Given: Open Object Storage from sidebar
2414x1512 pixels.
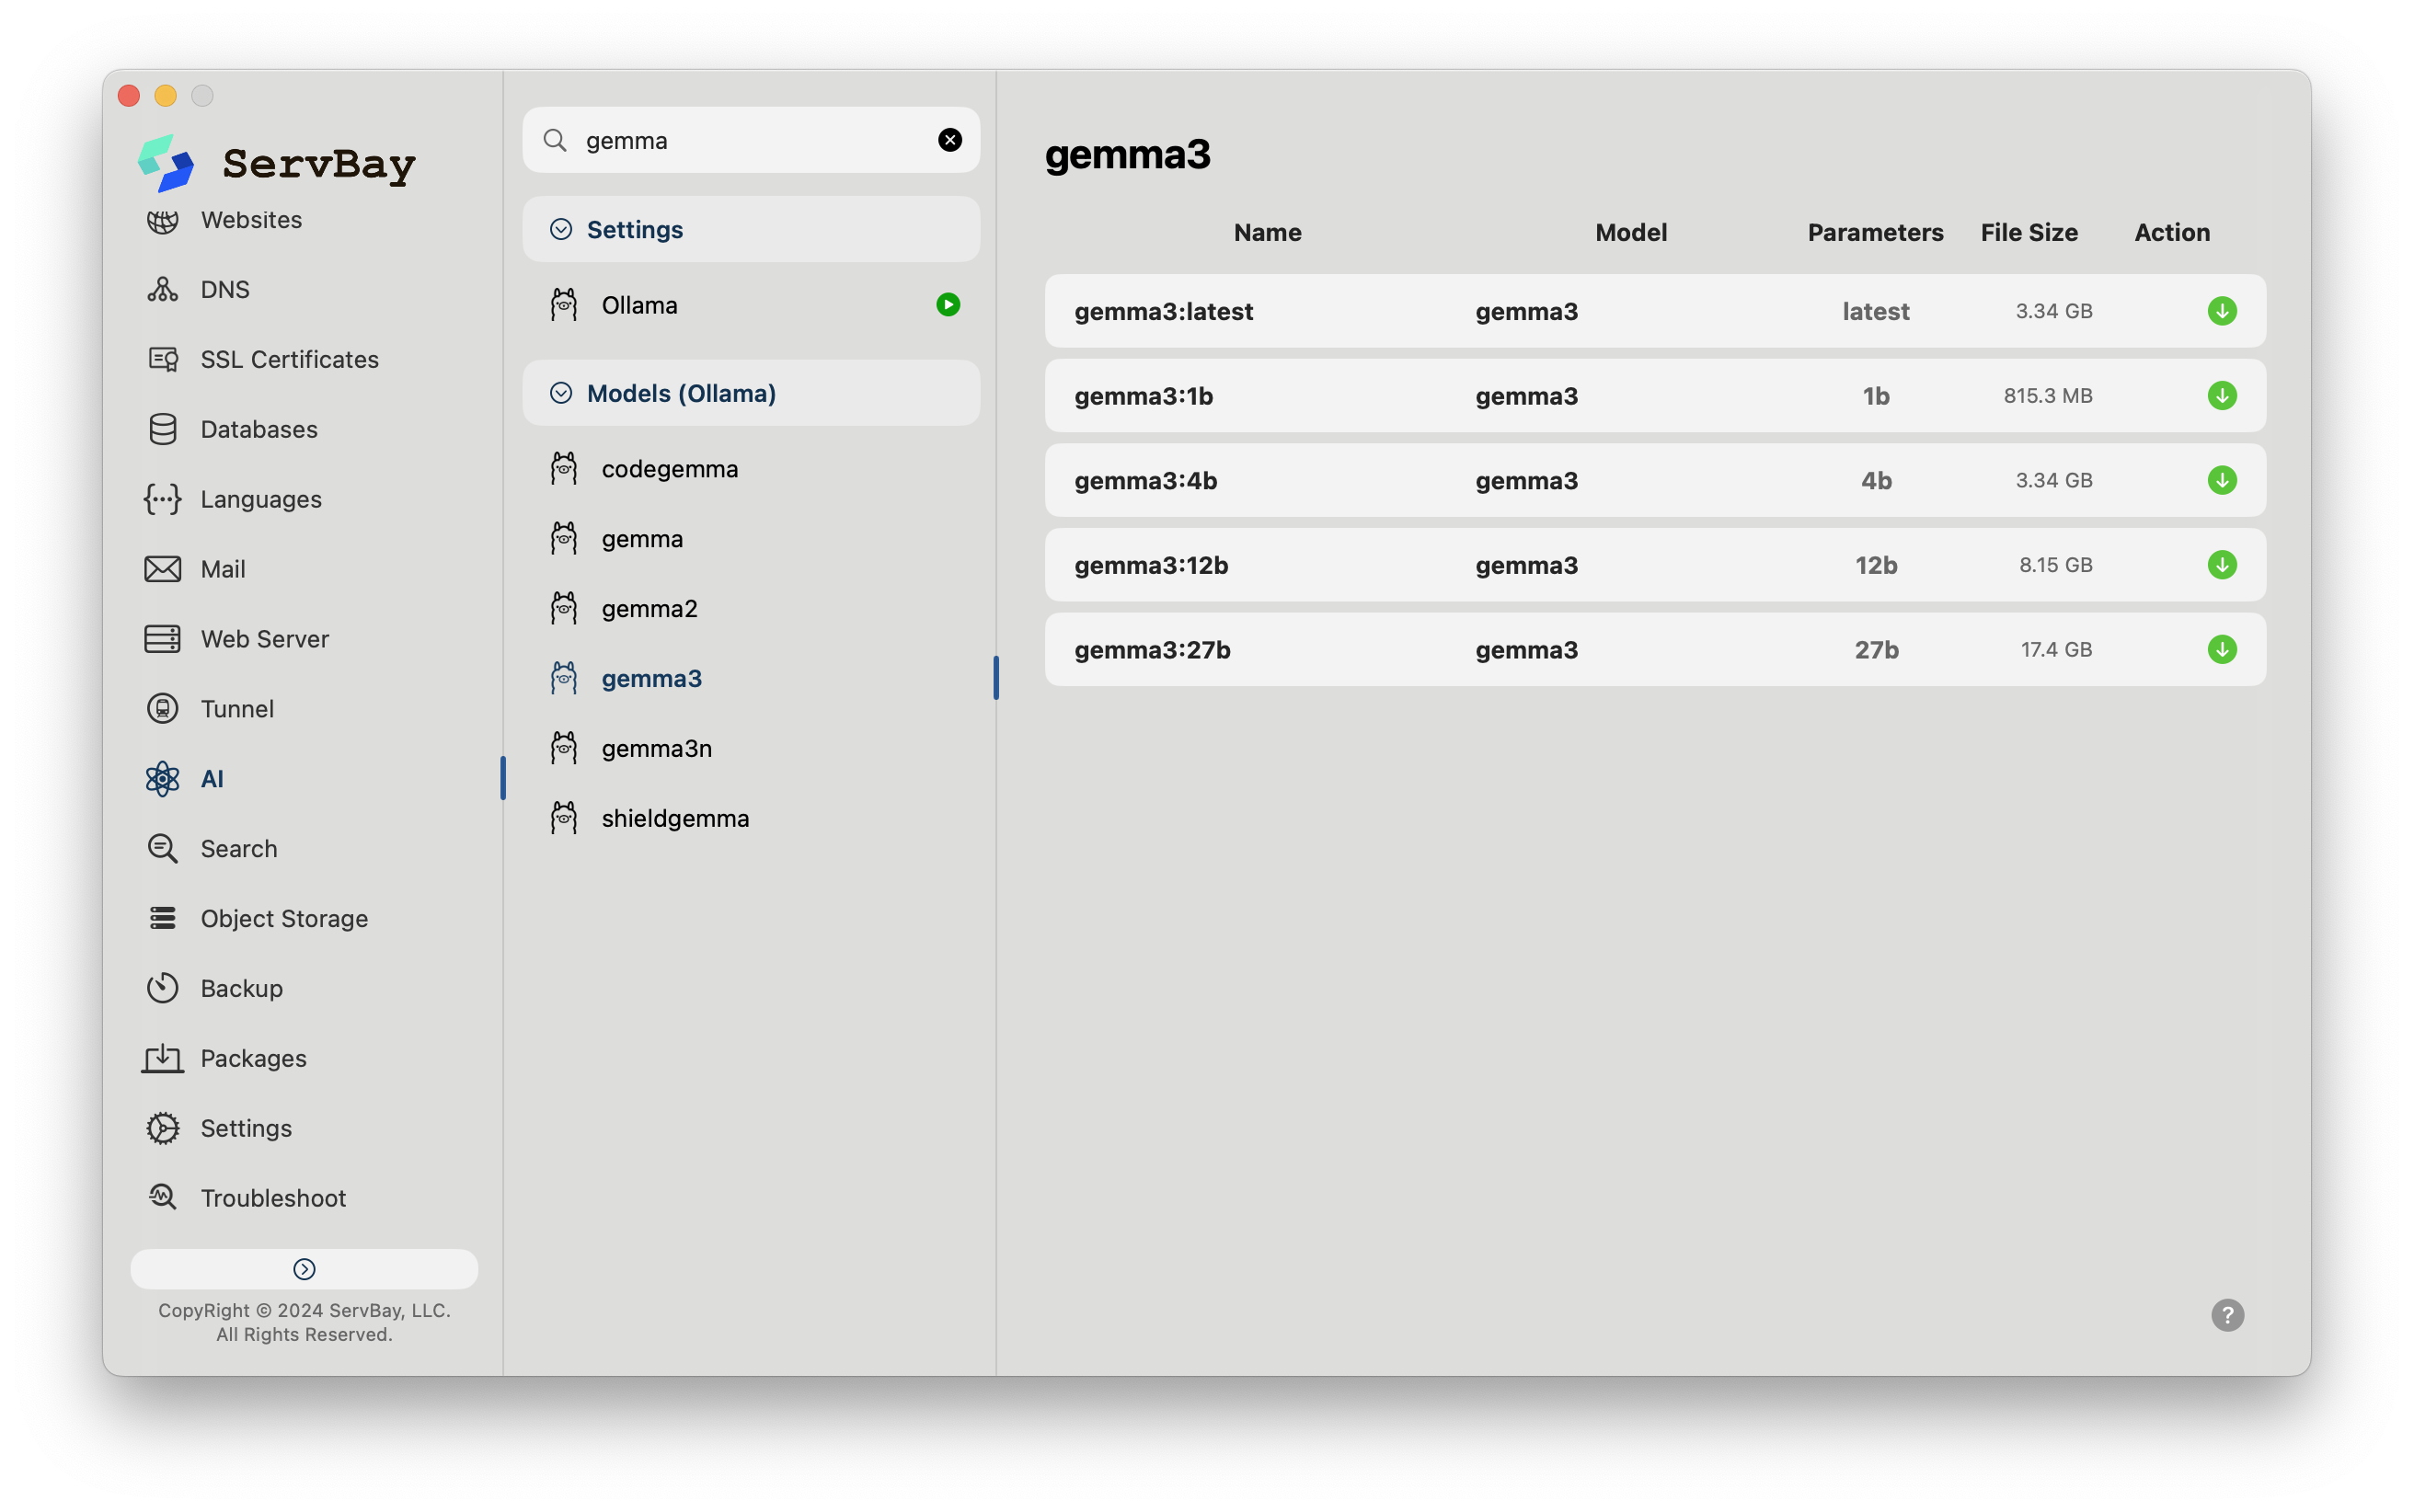Looking at the screenshot, I should point(283,919).
